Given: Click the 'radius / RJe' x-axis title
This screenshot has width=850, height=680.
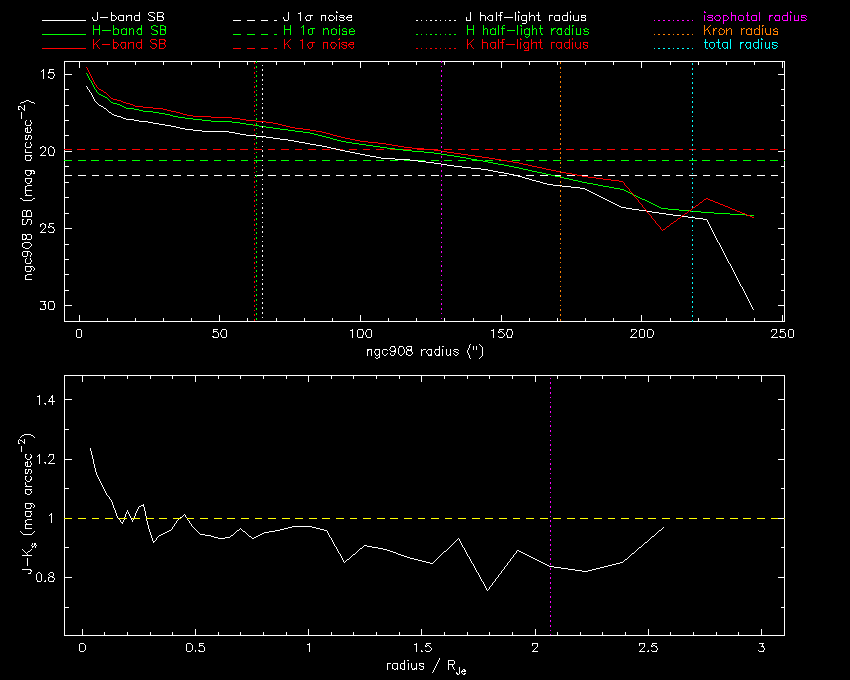Looking at the screenshot, I should (x=421, y=666).
